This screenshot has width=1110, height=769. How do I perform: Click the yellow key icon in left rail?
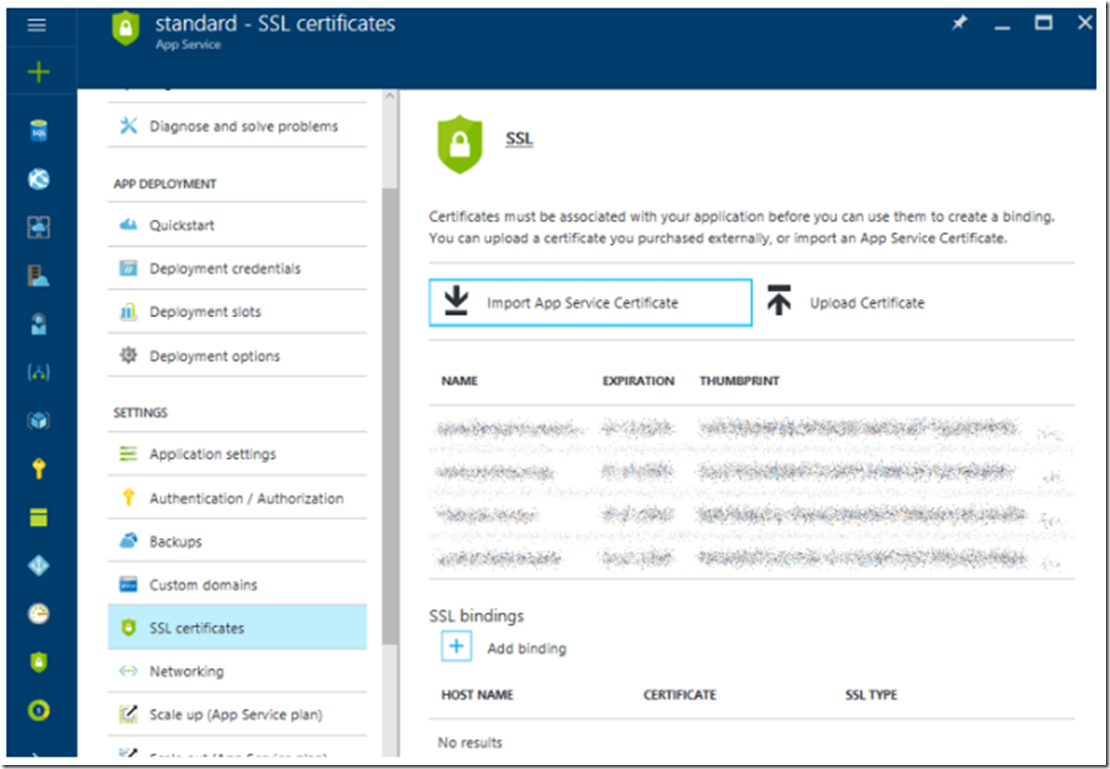tap(38, 469)
